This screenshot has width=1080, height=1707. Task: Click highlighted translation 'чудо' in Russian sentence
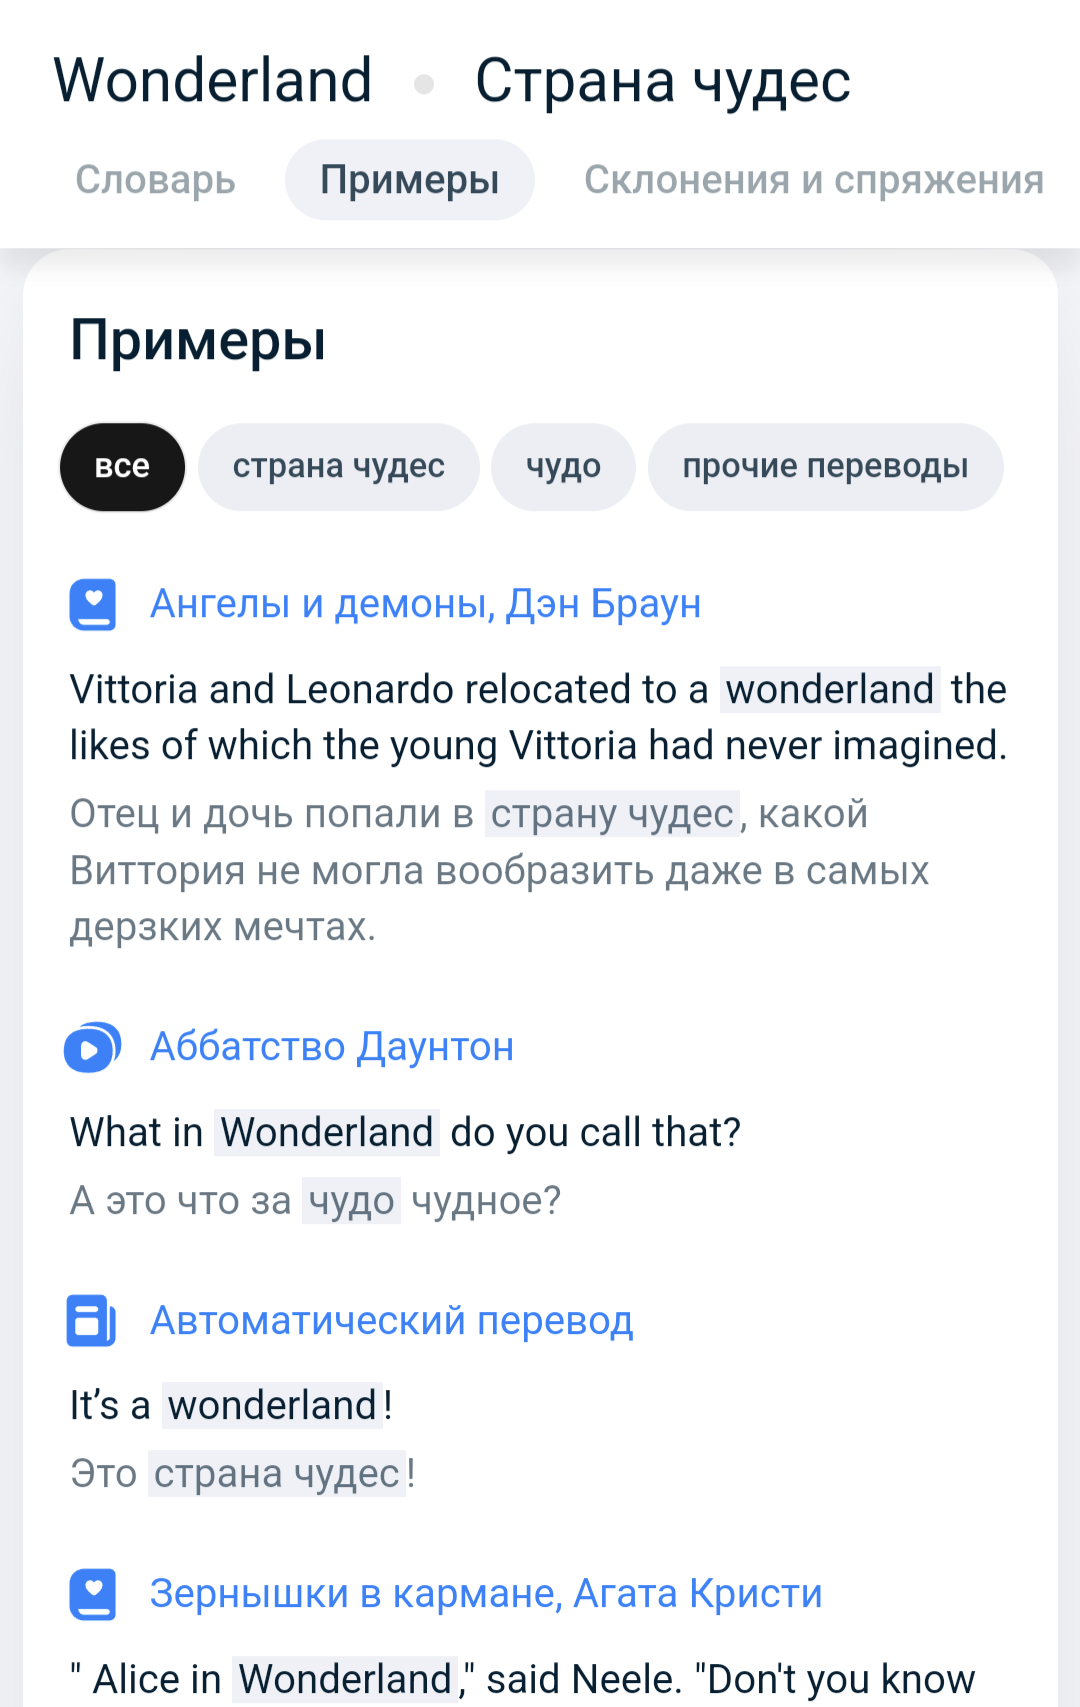tap(351, 1201)
